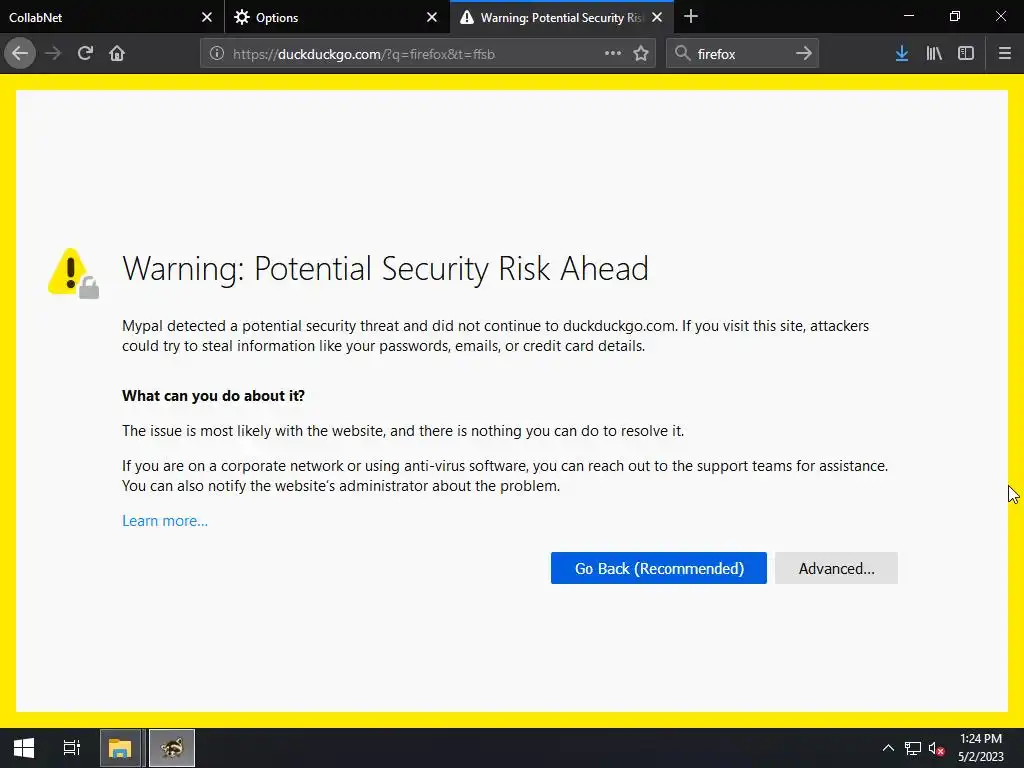Image resolution: width=1024 pixels, height=768 pixels.
Task: Reload the current page
Action: pos(85,54)
